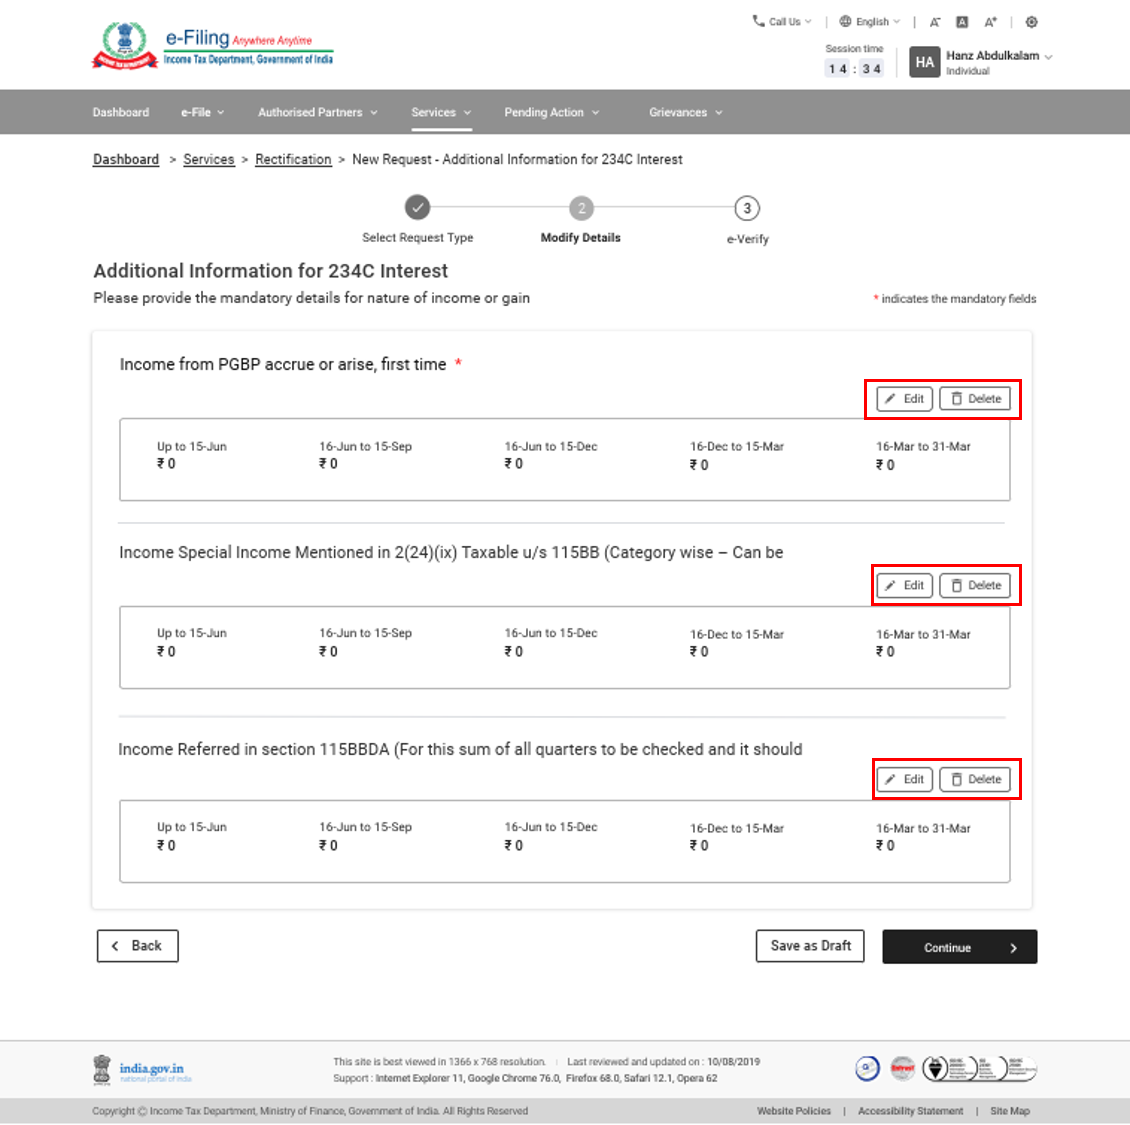The image size is (1130, 1125).
Task: Click the Rectification breadcrumb link
Action: pos(293,159)
